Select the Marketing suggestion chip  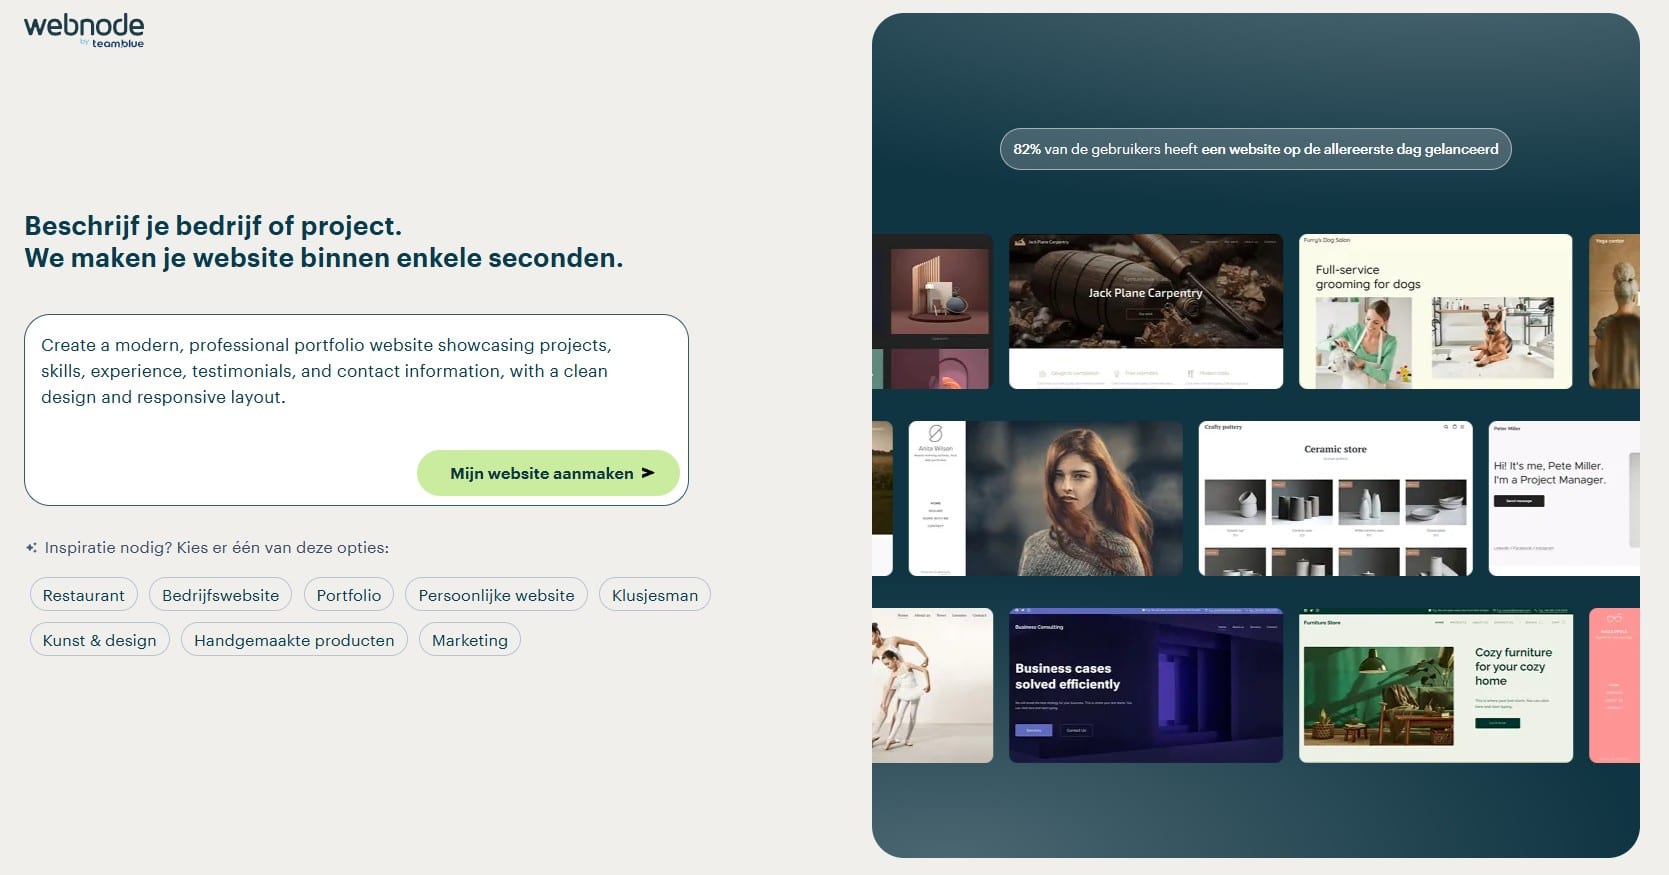click(x=469, y=640)
